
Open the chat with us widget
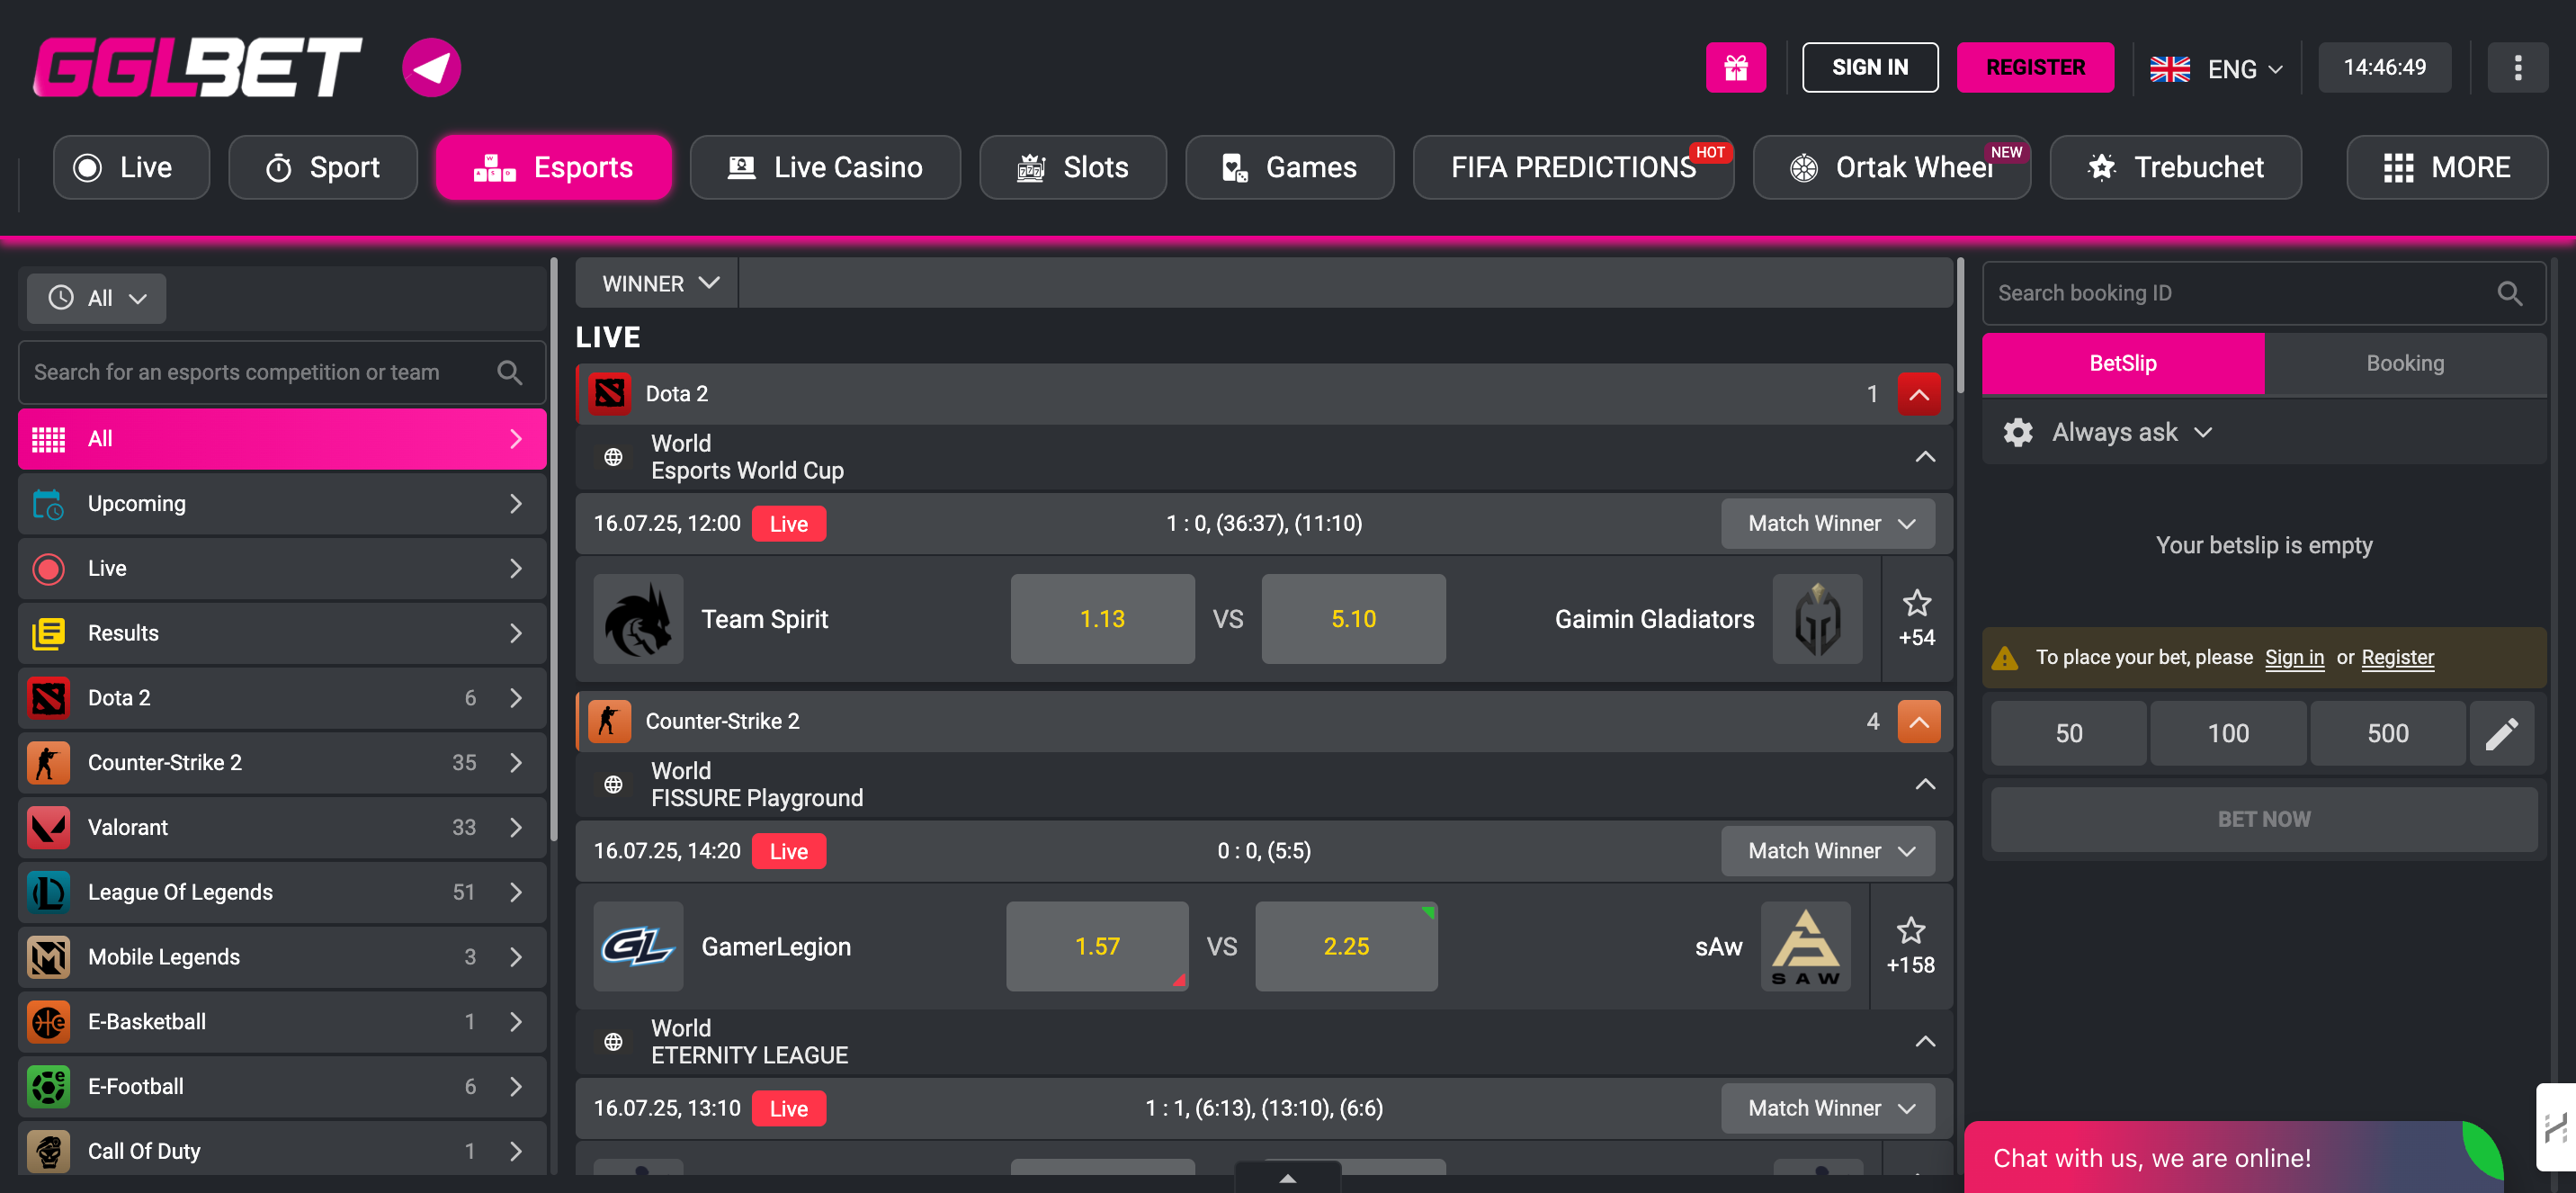coord(2234,1157)
